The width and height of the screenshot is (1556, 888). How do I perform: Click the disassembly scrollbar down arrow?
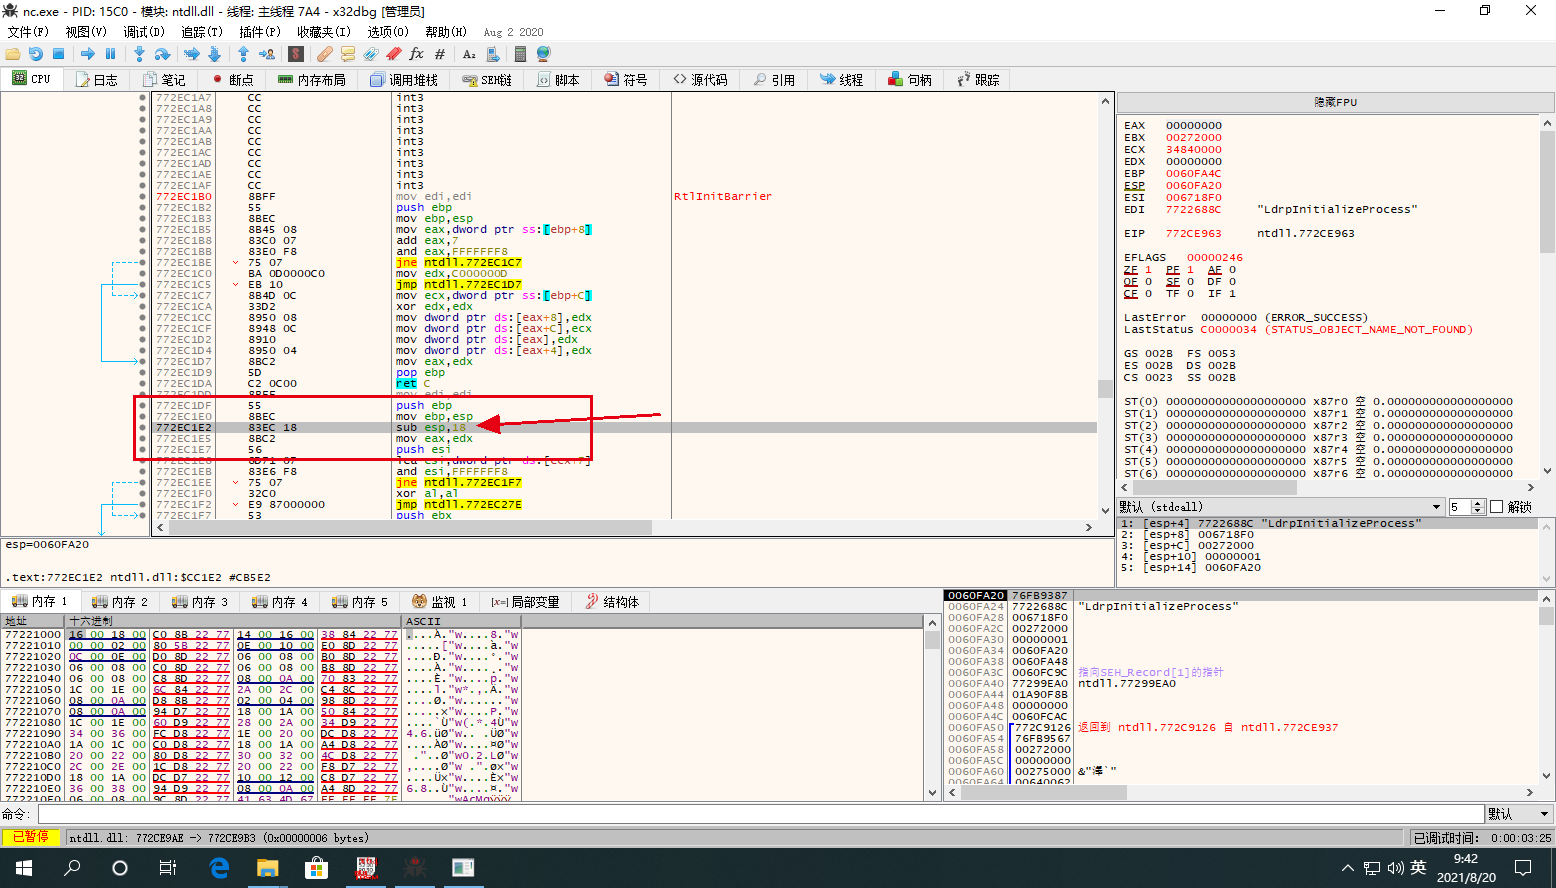tap(1105, 511)
